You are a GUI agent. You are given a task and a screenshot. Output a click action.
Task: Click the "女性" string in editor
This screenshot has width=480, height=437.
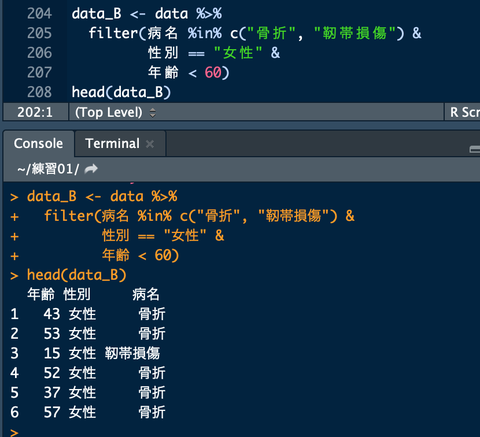point(238,53)
